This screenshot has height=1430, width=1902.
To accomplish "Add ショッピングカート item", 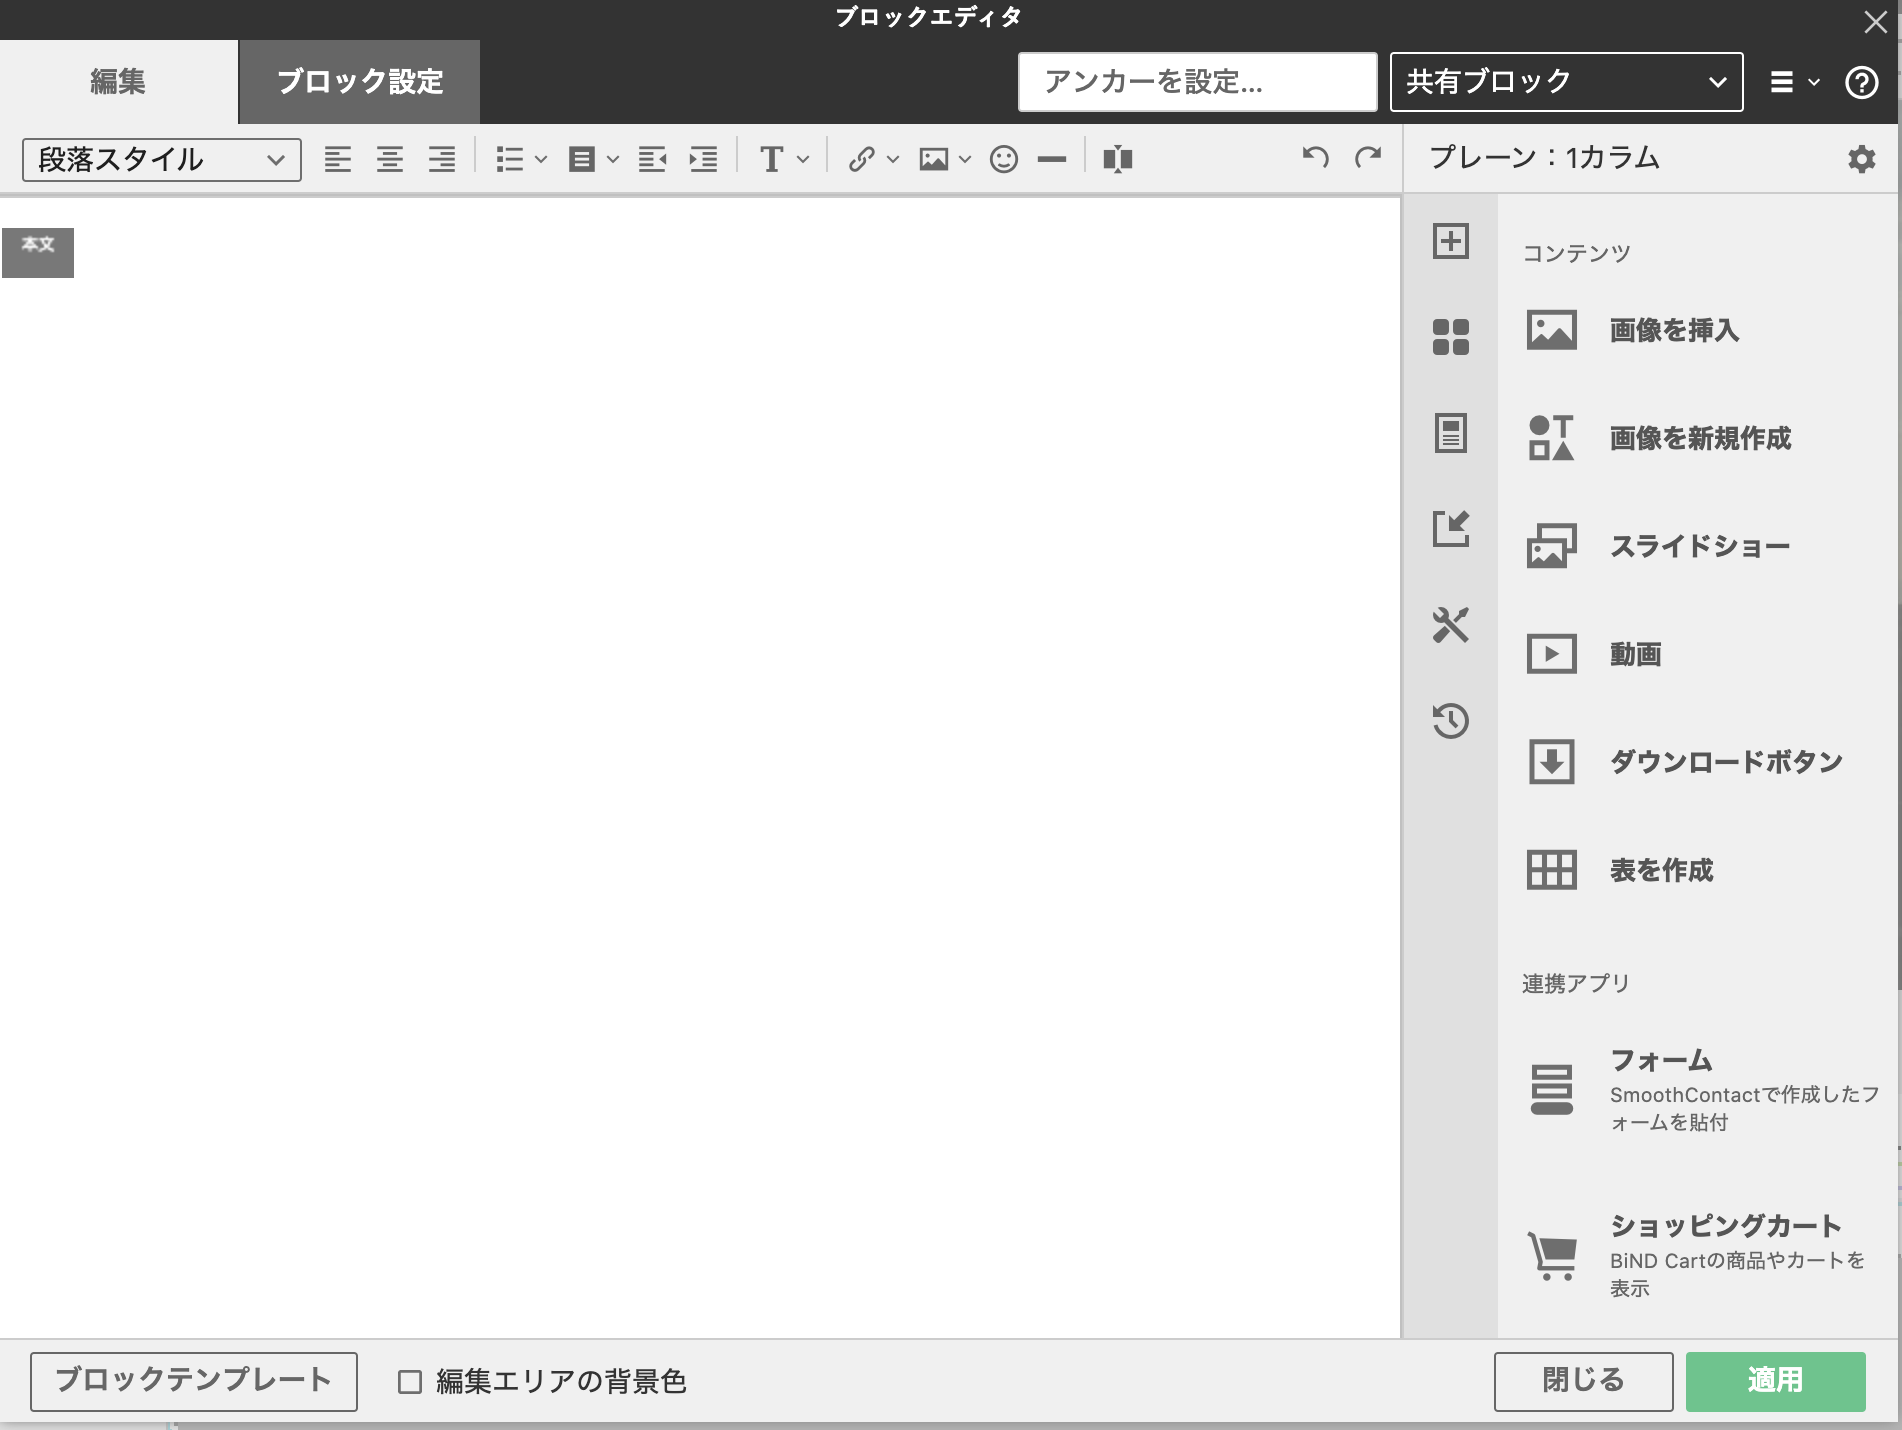I will pos(1698,1255).
